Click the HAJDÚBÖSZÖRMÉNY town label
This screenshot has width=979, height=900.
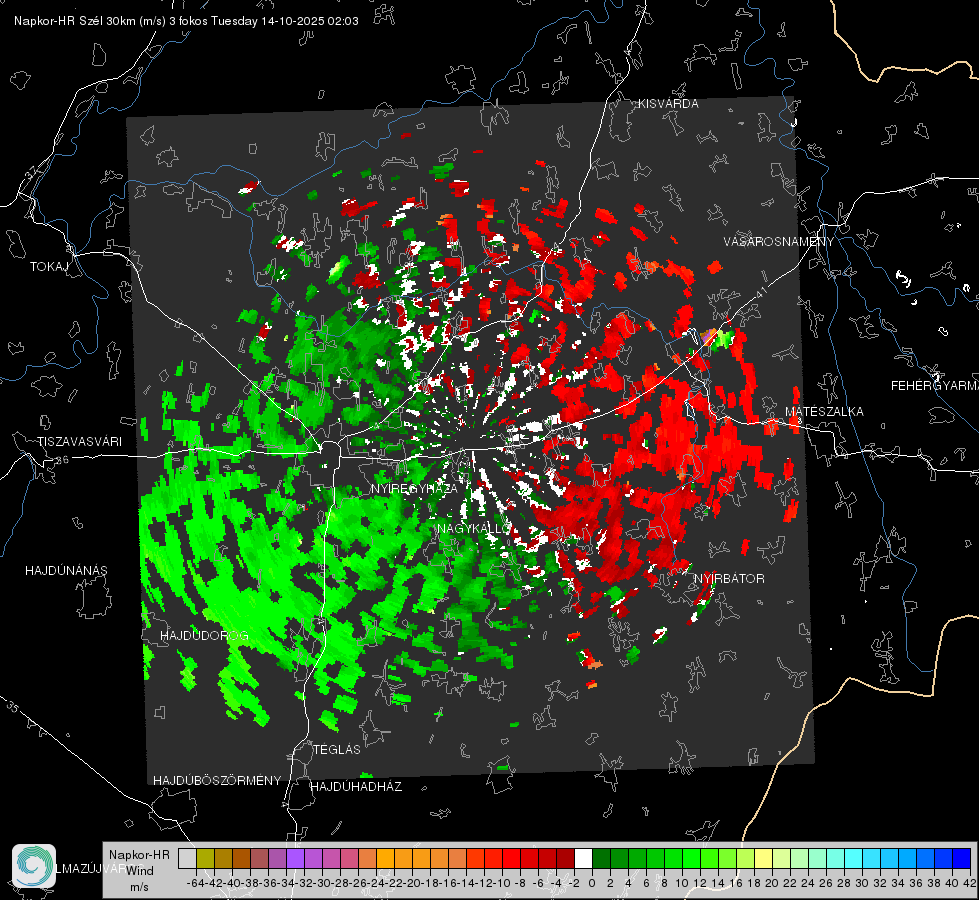coord(217,780)
